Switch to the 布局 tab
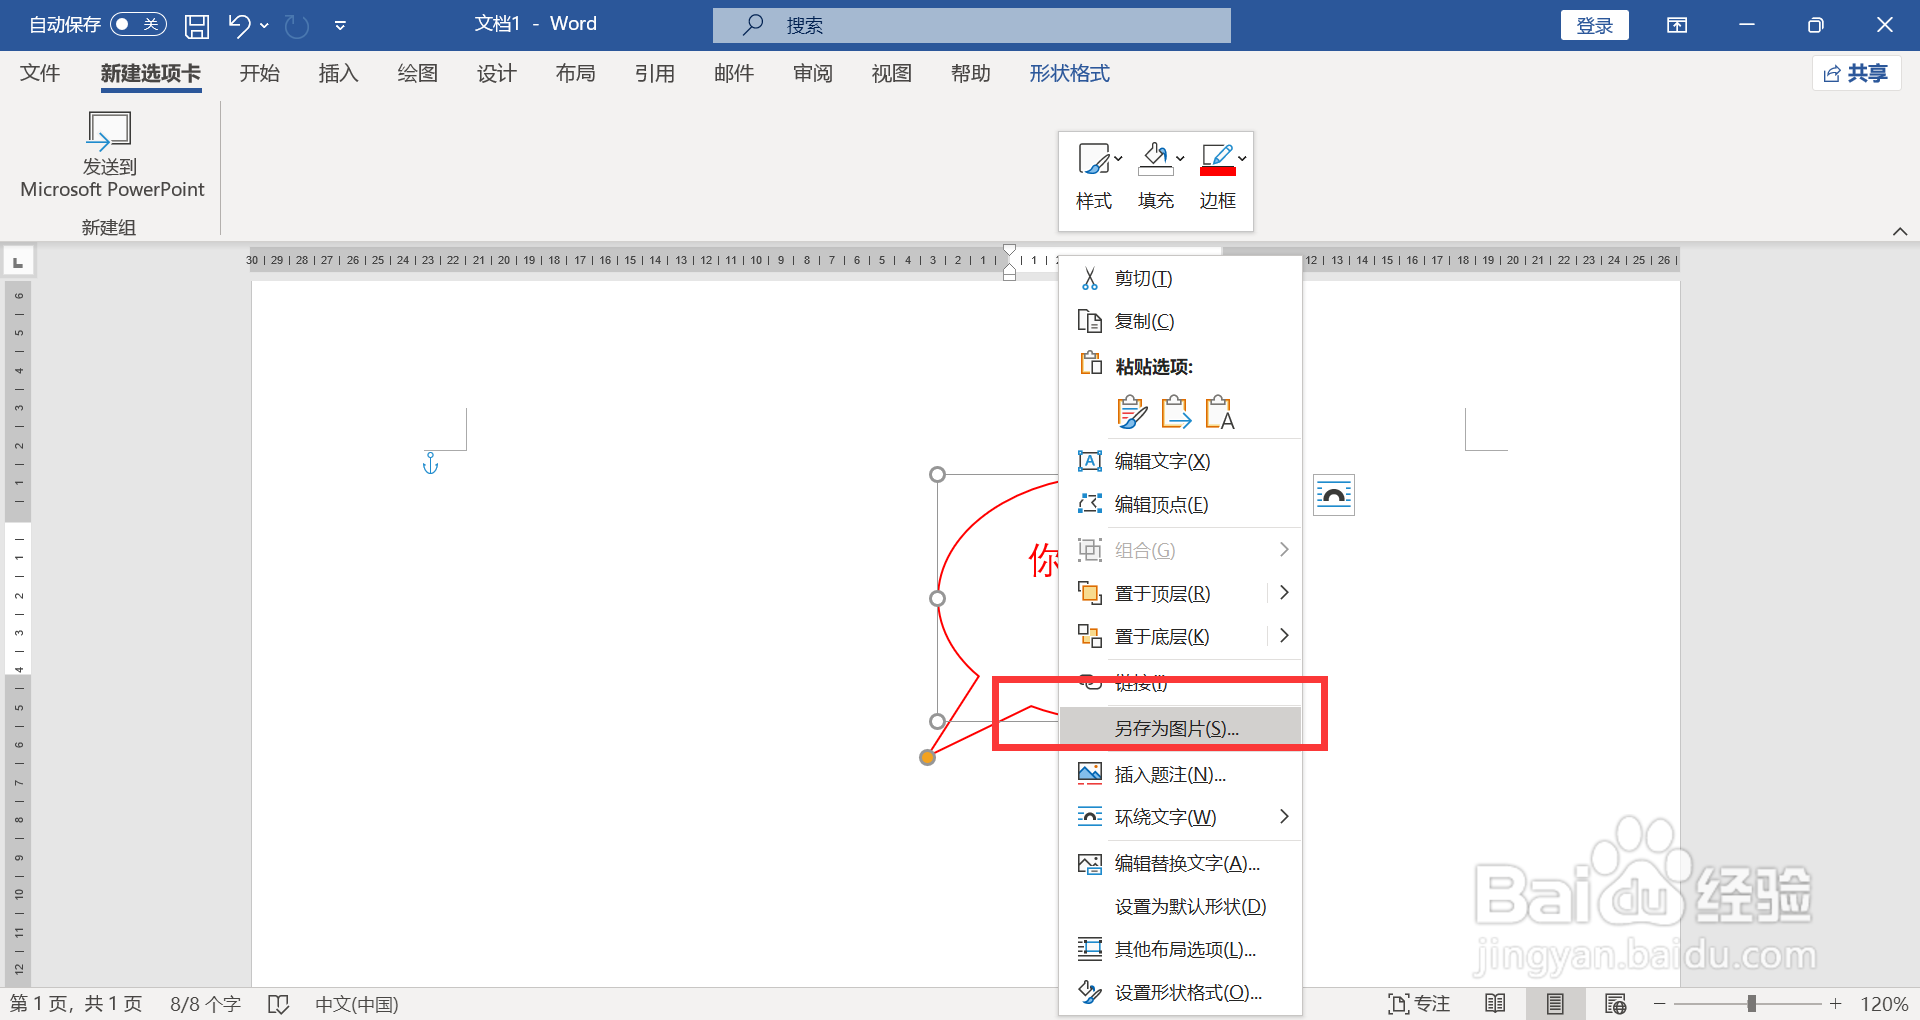The width and height of the screenshot is (1920, 1020). click(x=575, y=73)
